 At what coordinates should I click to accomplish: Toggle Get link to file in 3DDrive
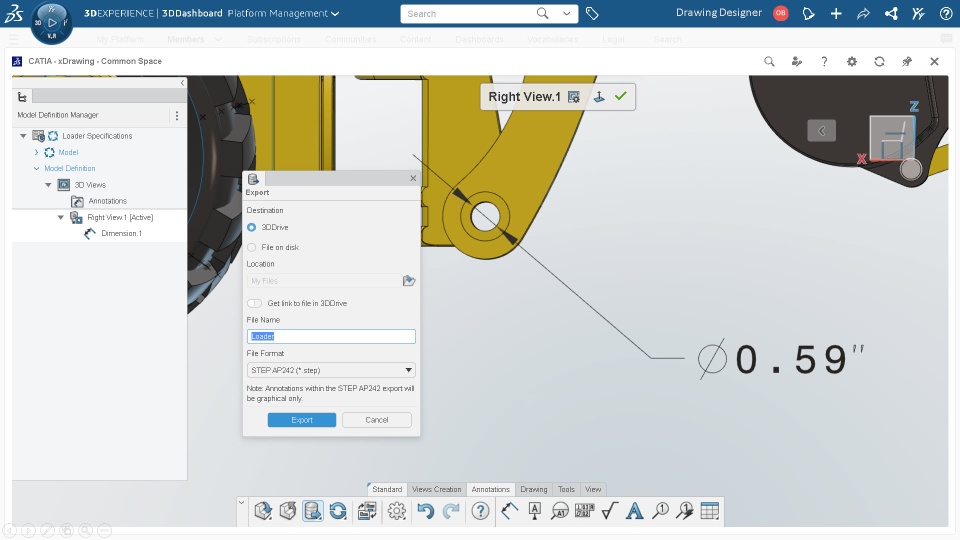tap(254, 303)
